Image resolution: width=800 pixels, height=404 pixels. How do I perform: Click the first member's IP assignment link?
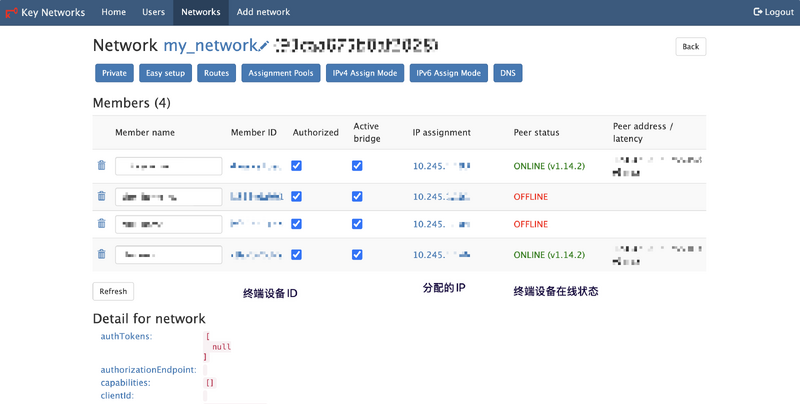pos(441,166)
